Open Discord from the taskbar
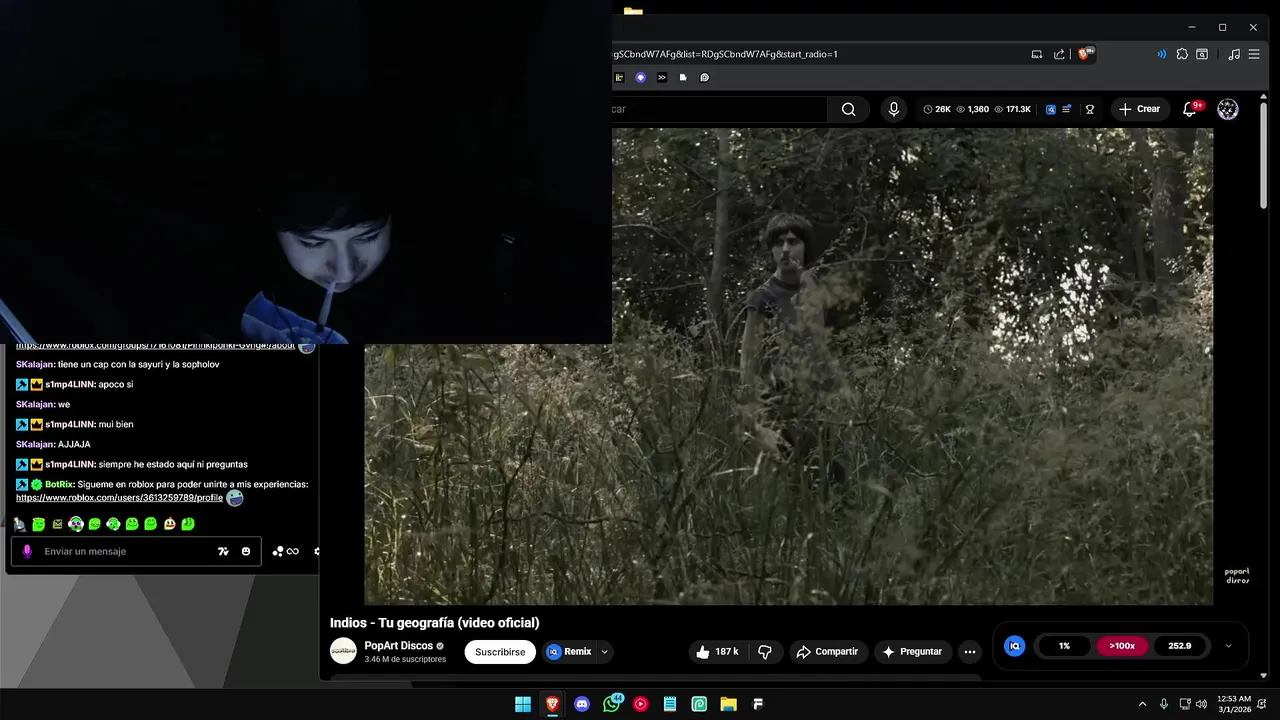This screenshot has height=720, width=1280. [582, 704]
